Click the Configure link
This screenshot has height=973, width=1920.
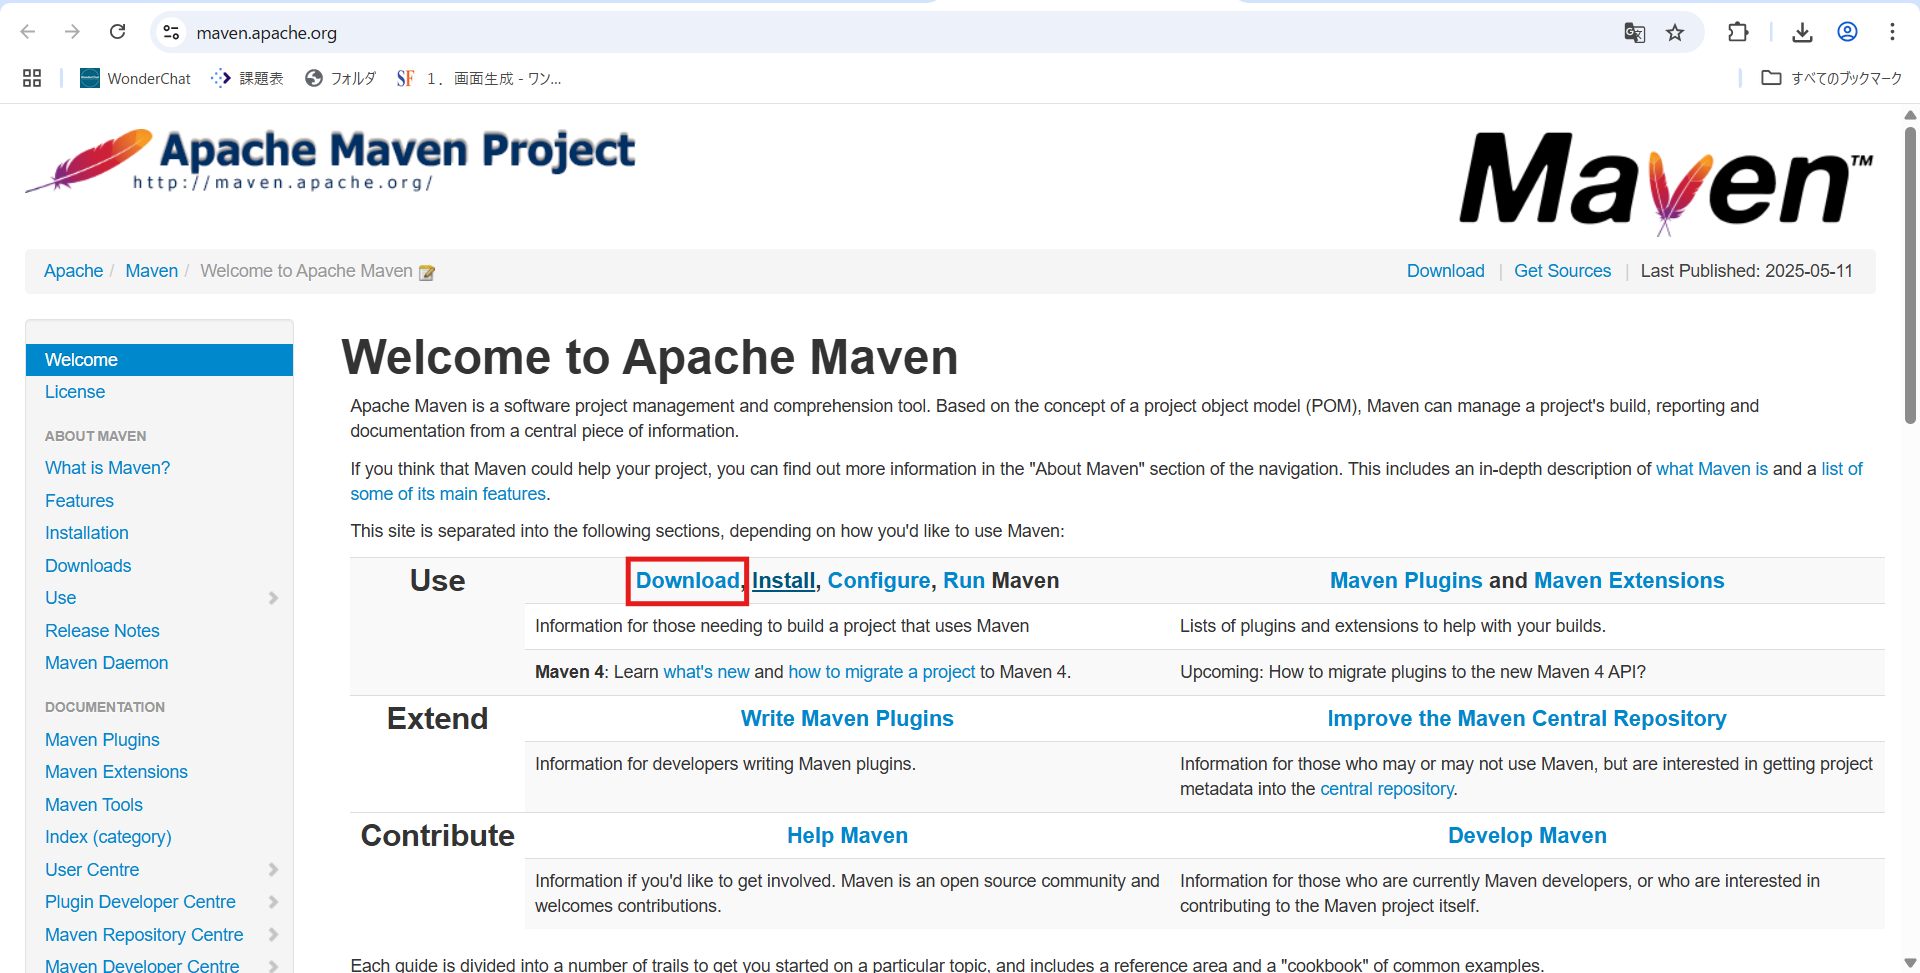pos(879,581)
